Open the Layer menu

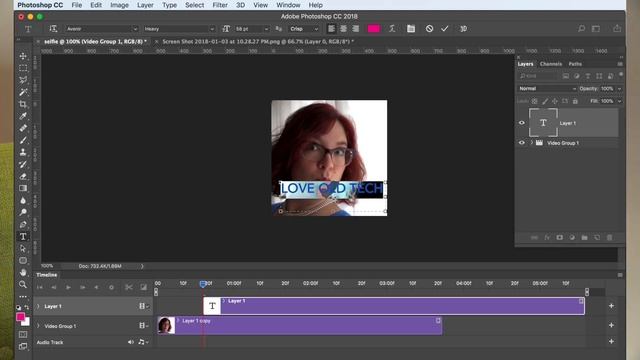(145, 5)
